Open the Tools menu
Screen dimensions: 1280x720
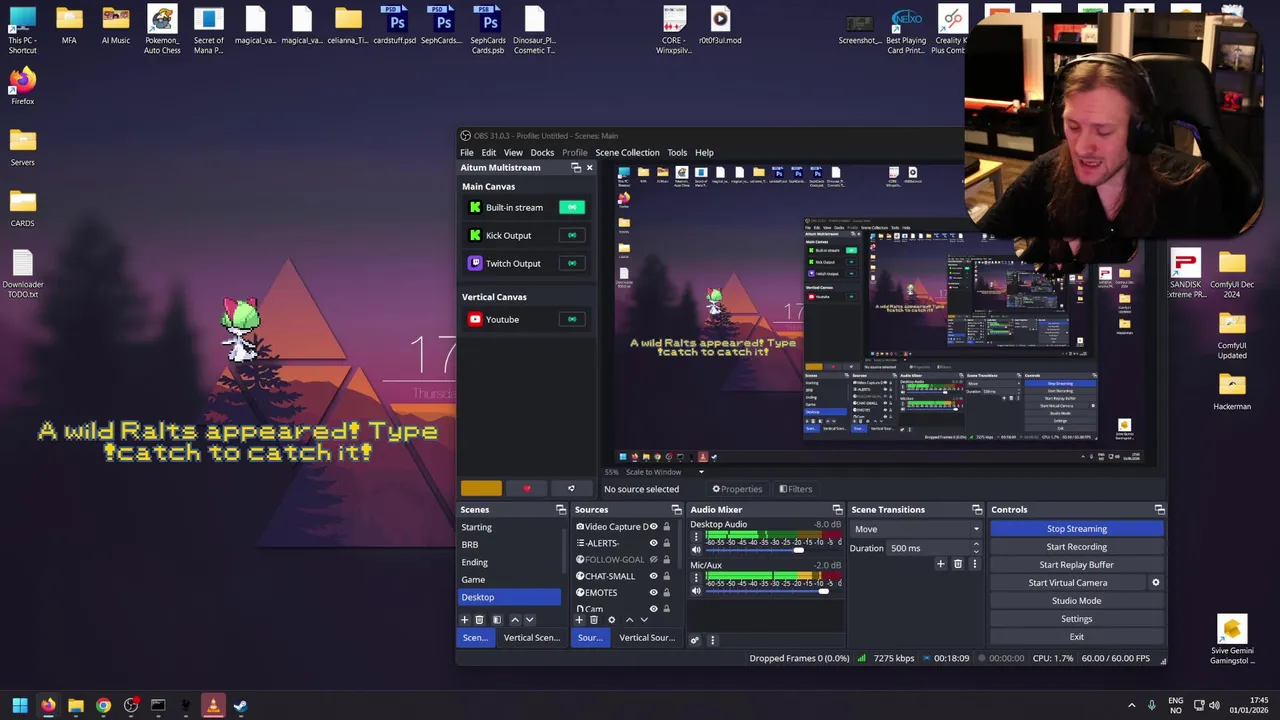(x=677, y=153)
